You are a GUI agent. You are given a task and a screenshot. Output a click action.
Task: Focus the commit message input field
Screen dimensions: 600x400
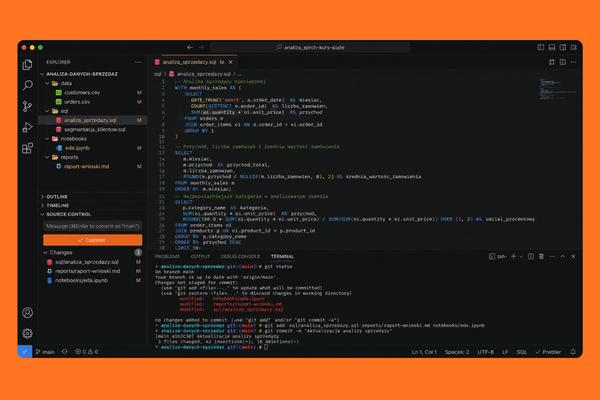pos(93,226)
